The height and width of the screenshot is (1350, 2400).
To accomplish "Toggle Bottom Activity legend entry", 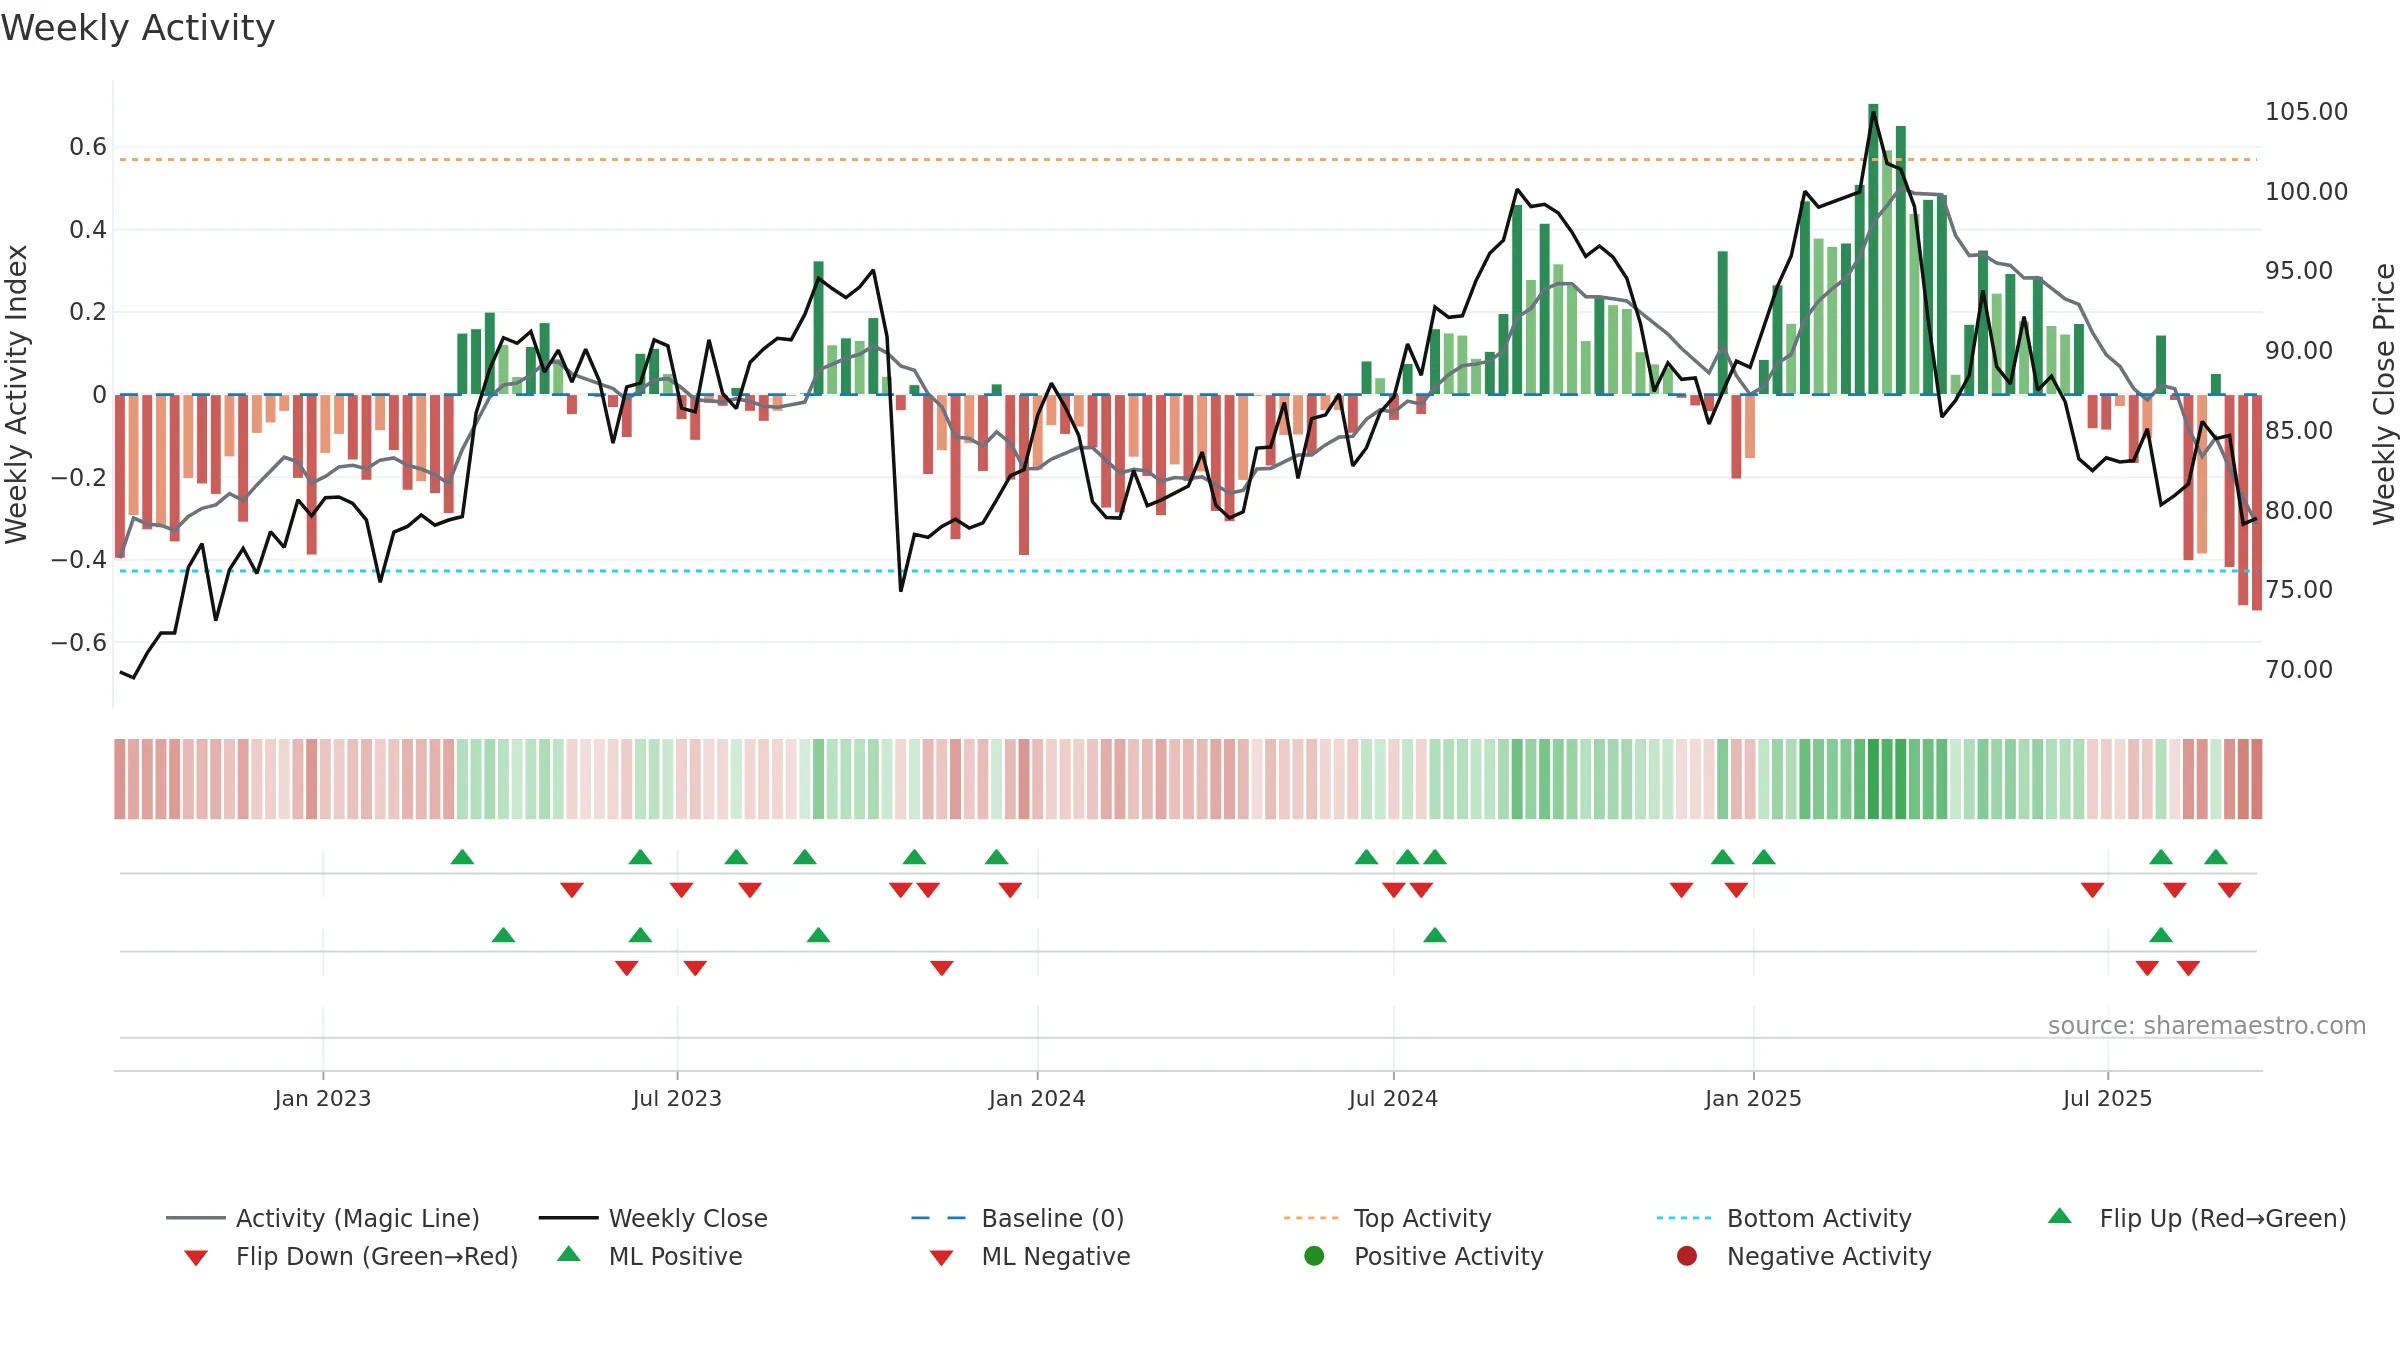I will [1784, 1218].
